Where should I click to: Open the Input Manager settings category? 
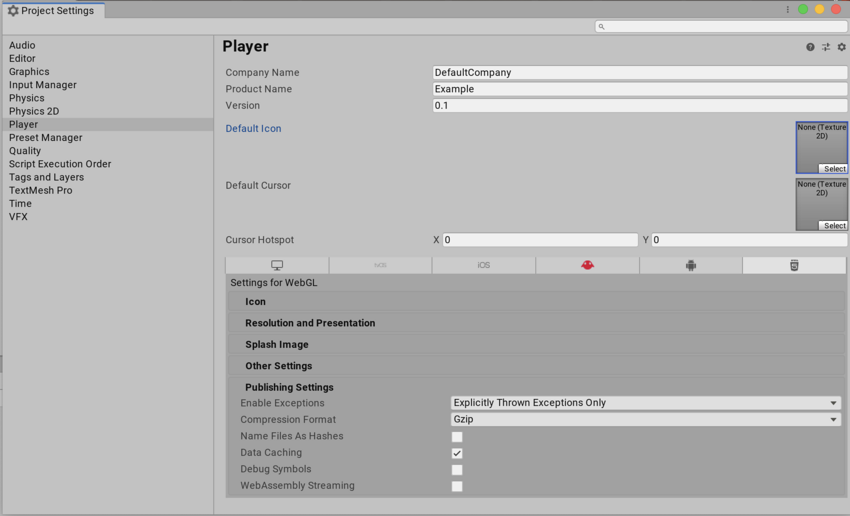(x=107, y=85)
